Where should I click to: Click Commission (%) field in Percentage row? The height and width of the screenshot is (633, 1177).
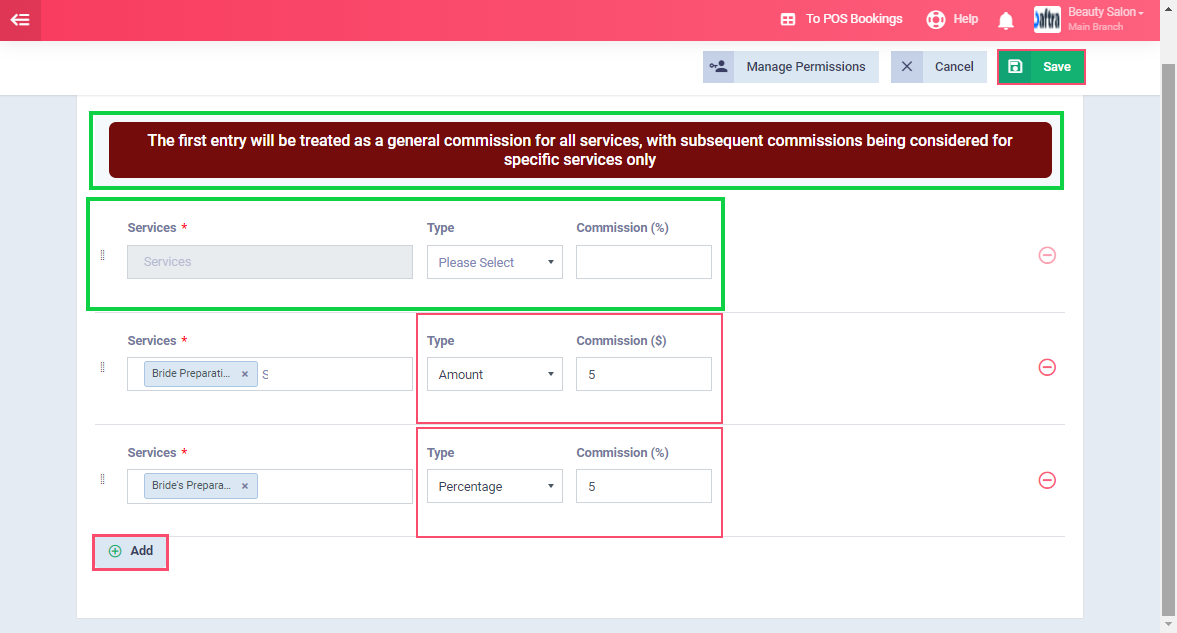(x=643, y=486)
